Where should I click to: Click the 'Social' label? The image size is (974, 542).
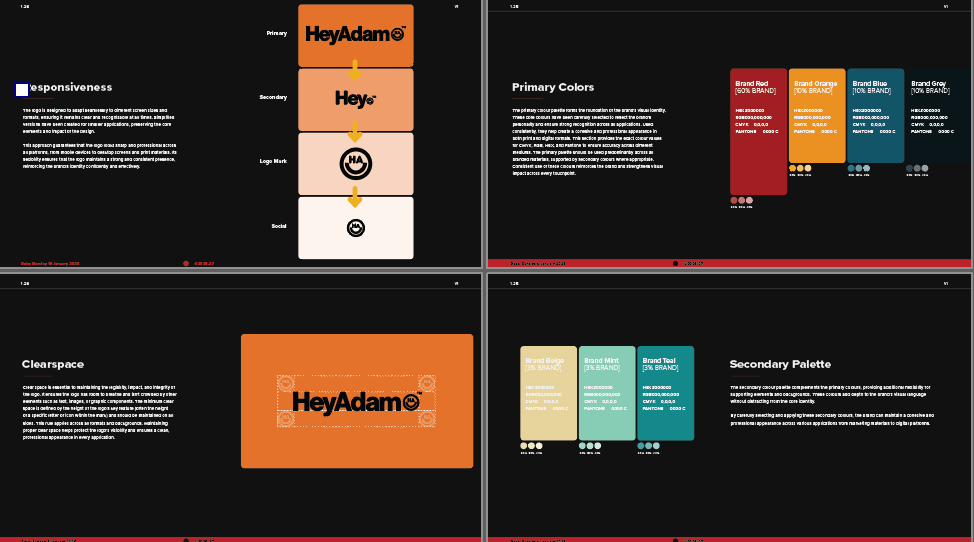[x=279, y=226]
